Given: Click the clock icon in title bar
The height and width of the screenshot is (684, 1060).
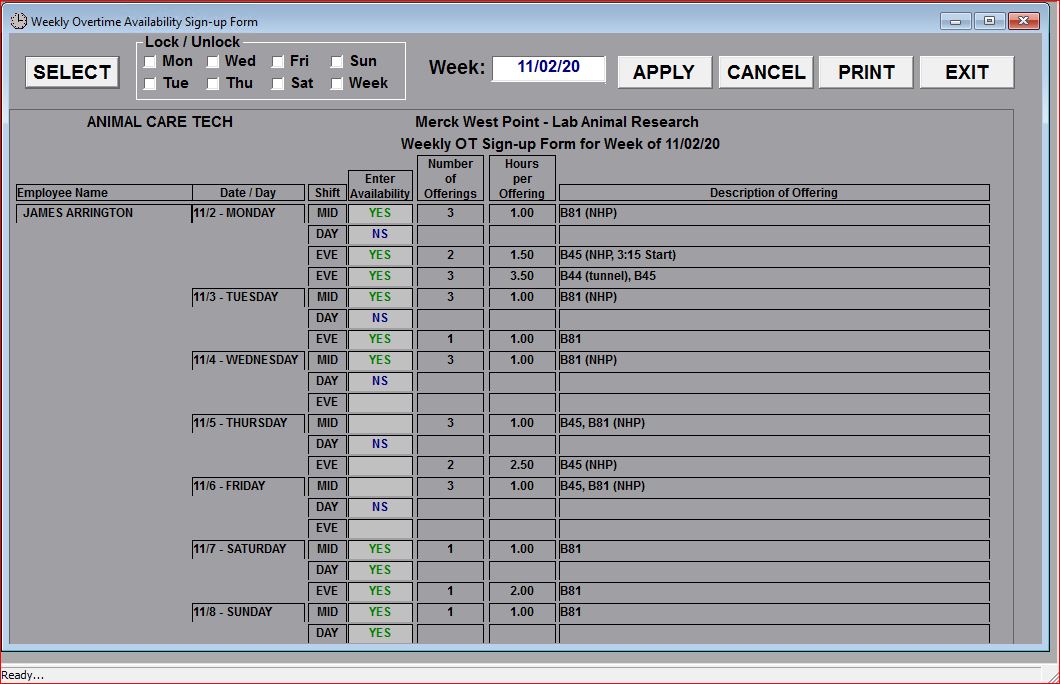Looking at the screenshot, I should (18, 21).
